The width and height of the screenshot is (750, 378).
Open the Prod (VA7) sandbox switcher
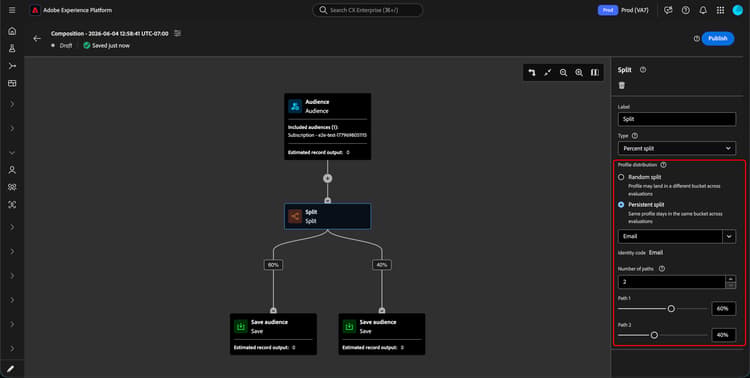634,10
